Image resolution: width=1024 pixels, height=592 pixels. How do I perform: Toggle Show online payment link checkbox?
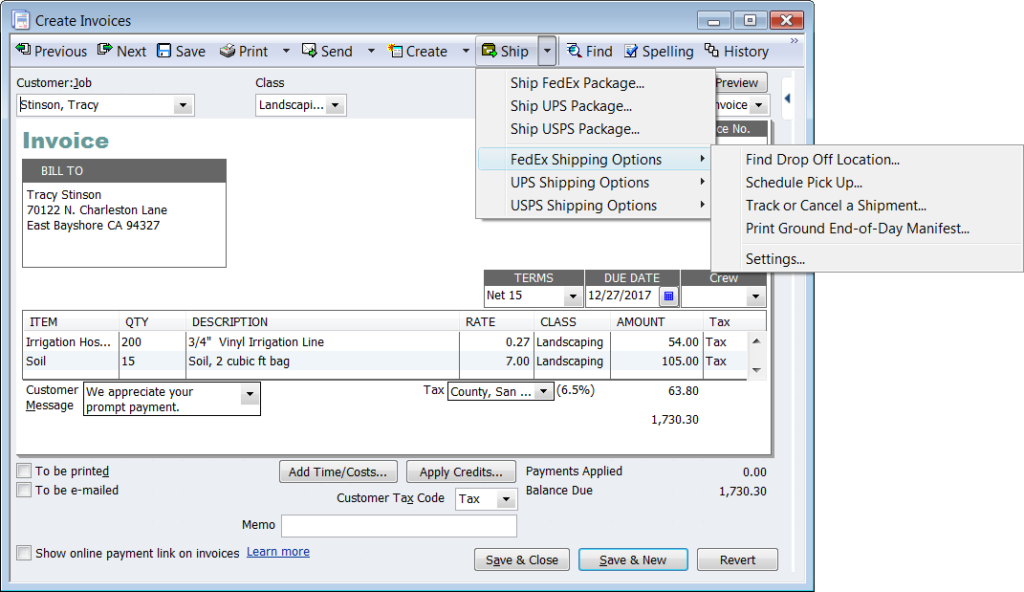[24, 553]
